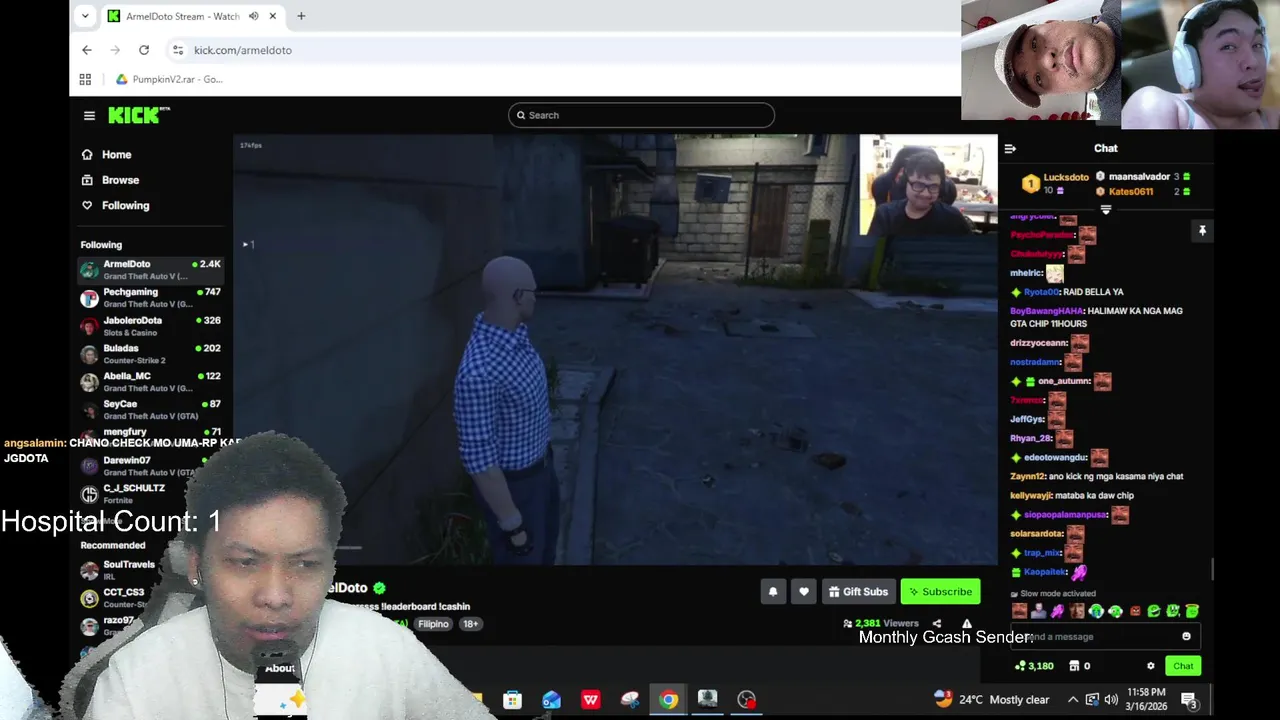Click Kates0611 in chat leaderboard
The image size is (1280, 720).
1131,191
